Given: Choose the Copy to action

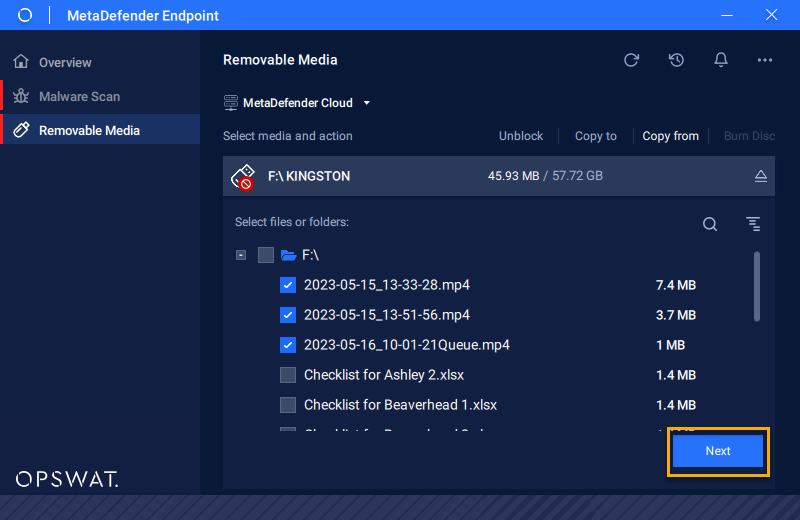Looking at the screenshot, I should [595, 136].
